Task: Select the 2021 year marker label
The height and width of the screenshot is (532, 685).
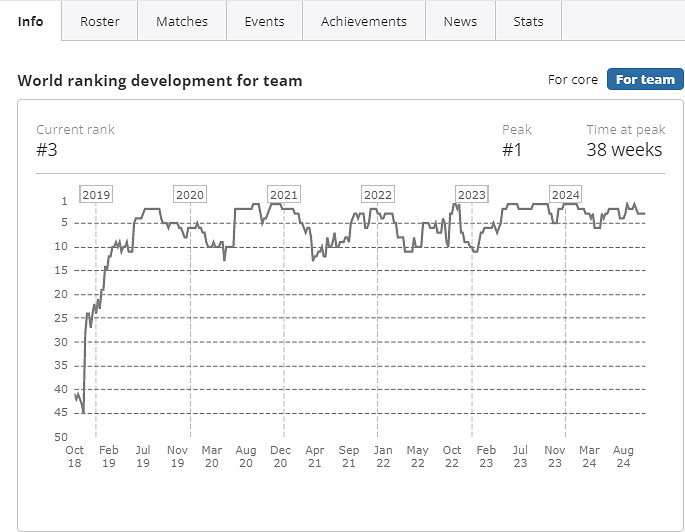Action: coord(284,195)
